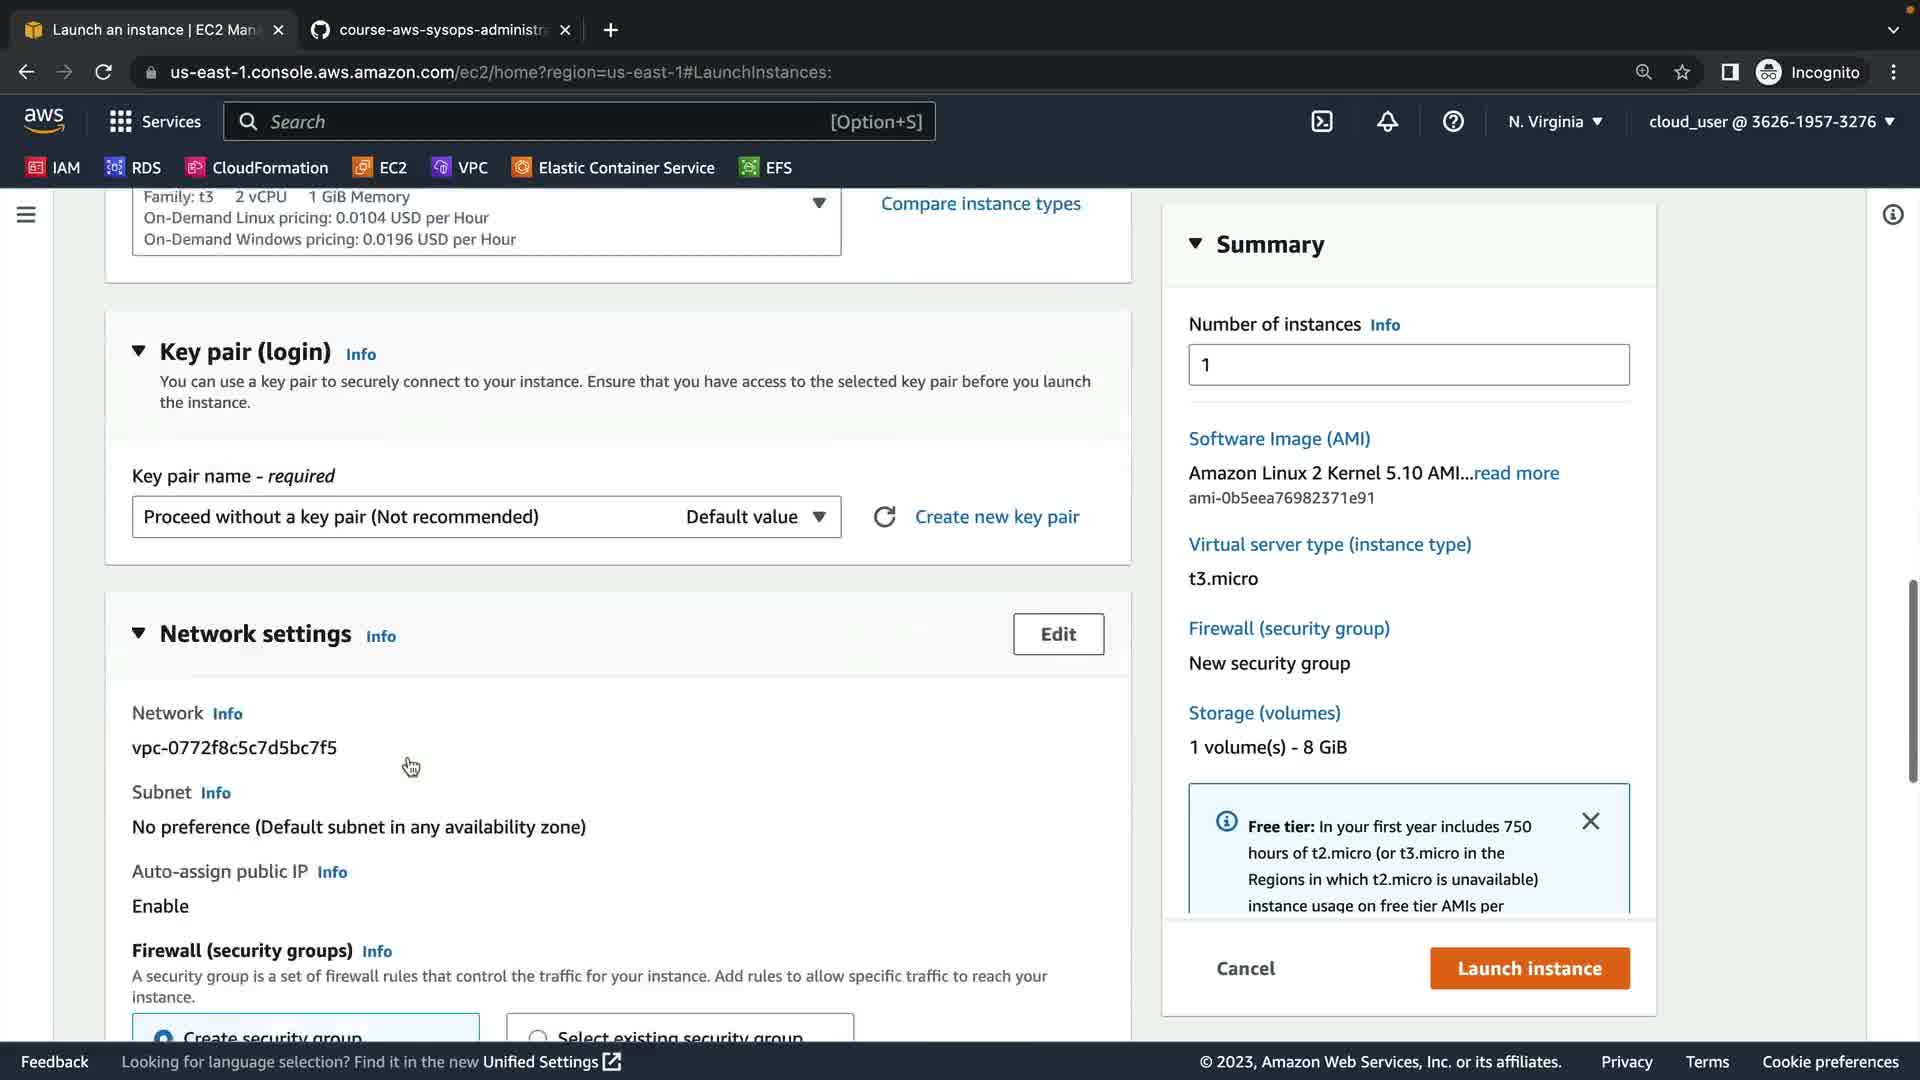1920x1080 pixels.
Task: Open the Key pair name dropdown
Action: coord(486,517)
